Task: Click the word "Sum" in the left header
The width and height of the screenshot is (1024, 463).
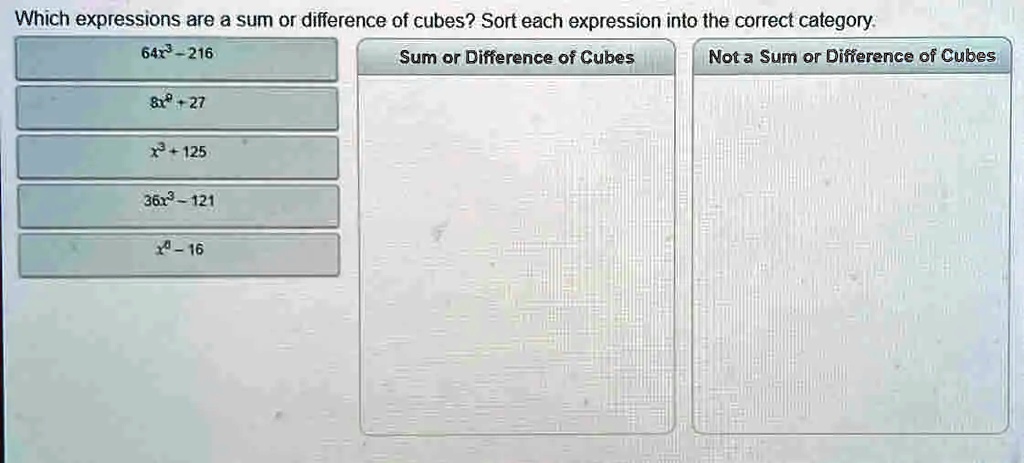Action: tap(418, 58)
